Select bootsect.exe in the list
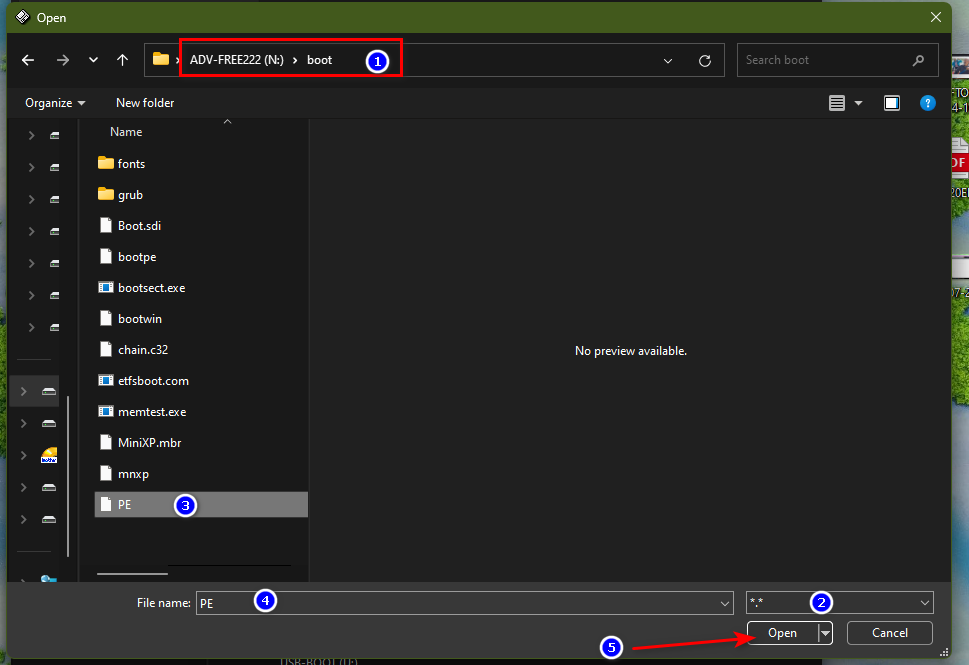Image resolution: width=969 pixels, height=665 pixels. (201, 288)
